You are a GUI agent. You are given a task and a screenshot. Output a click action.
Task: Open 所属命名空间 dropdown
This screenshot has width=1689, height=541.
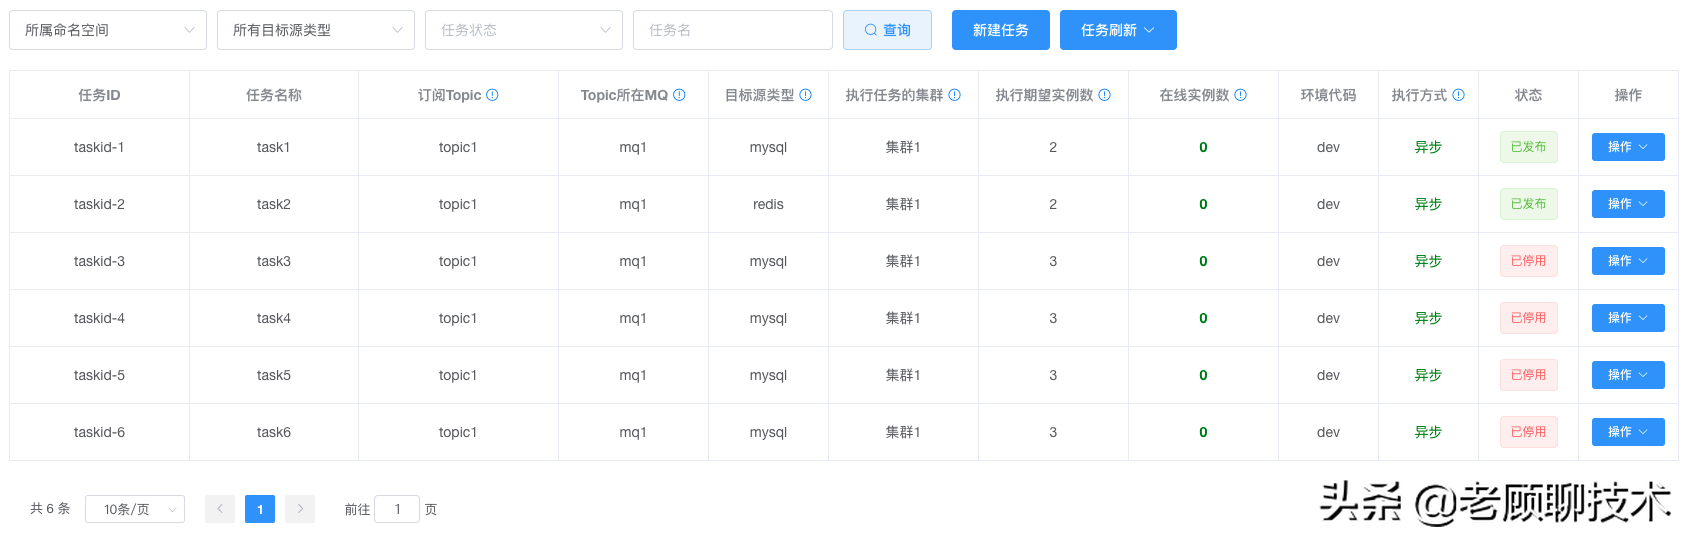(x=108, y=30)
